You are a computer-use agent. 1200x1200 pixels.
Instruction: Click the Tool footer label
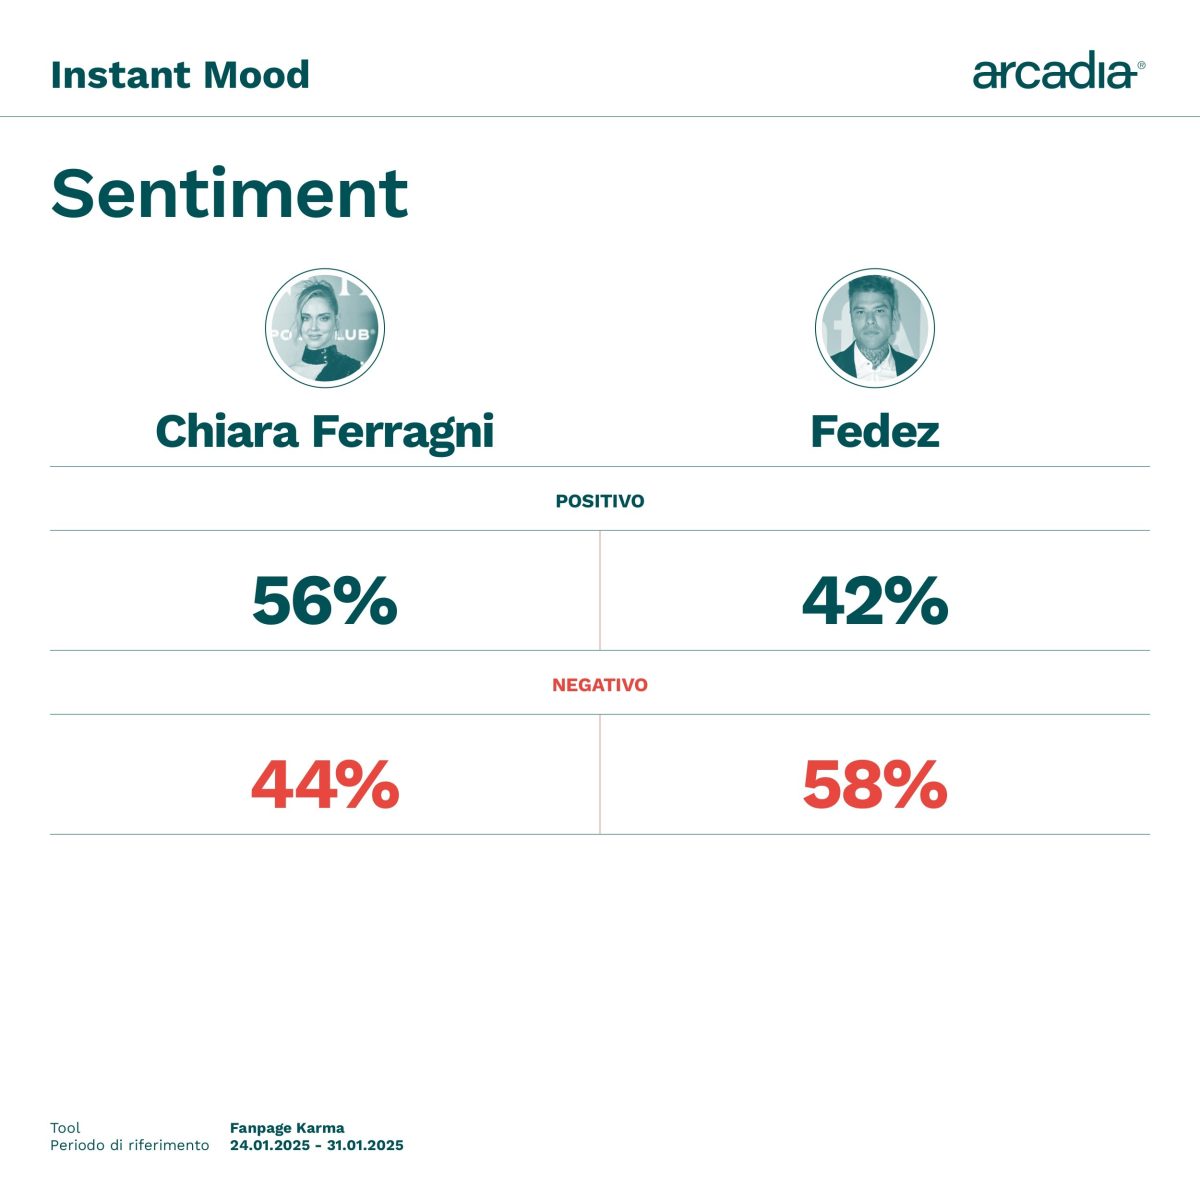[65, 1128]
